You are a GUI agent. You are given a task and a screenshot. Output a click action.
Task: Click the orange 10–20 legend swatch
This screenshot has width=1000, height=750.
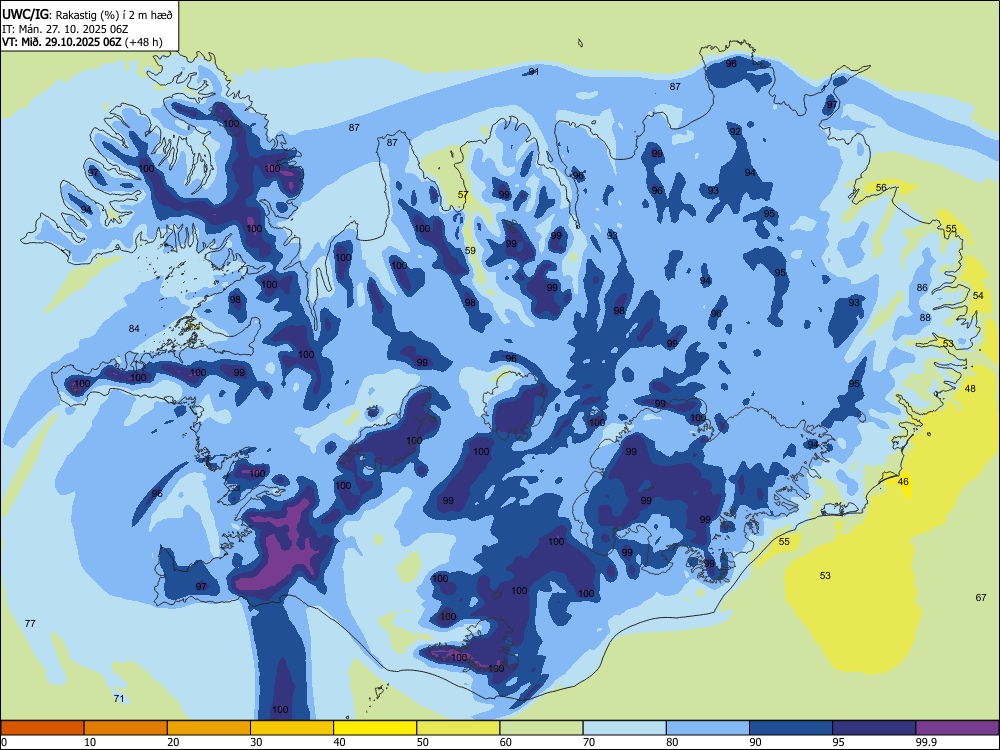126,728
